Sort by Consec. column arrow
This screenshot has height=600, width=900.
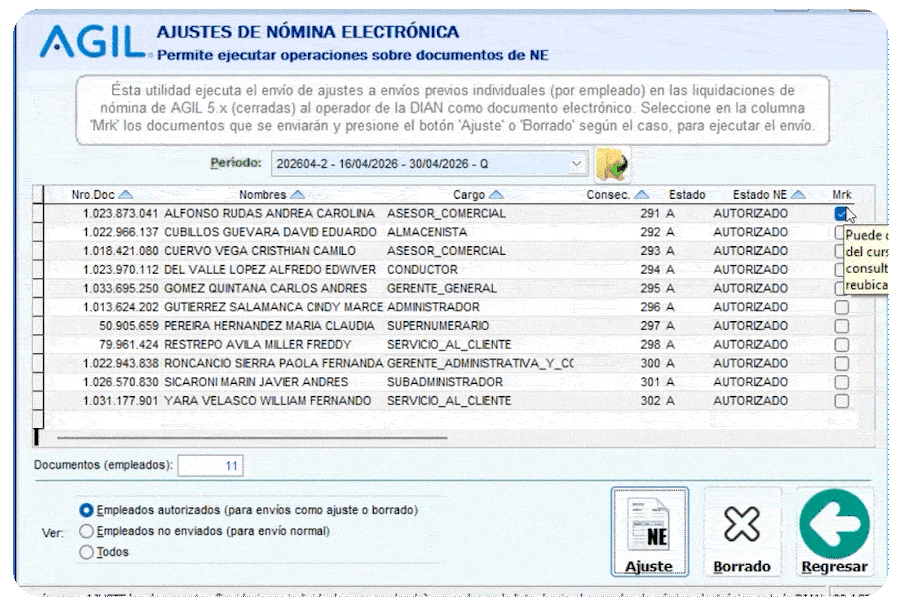(x=642, y=195)
